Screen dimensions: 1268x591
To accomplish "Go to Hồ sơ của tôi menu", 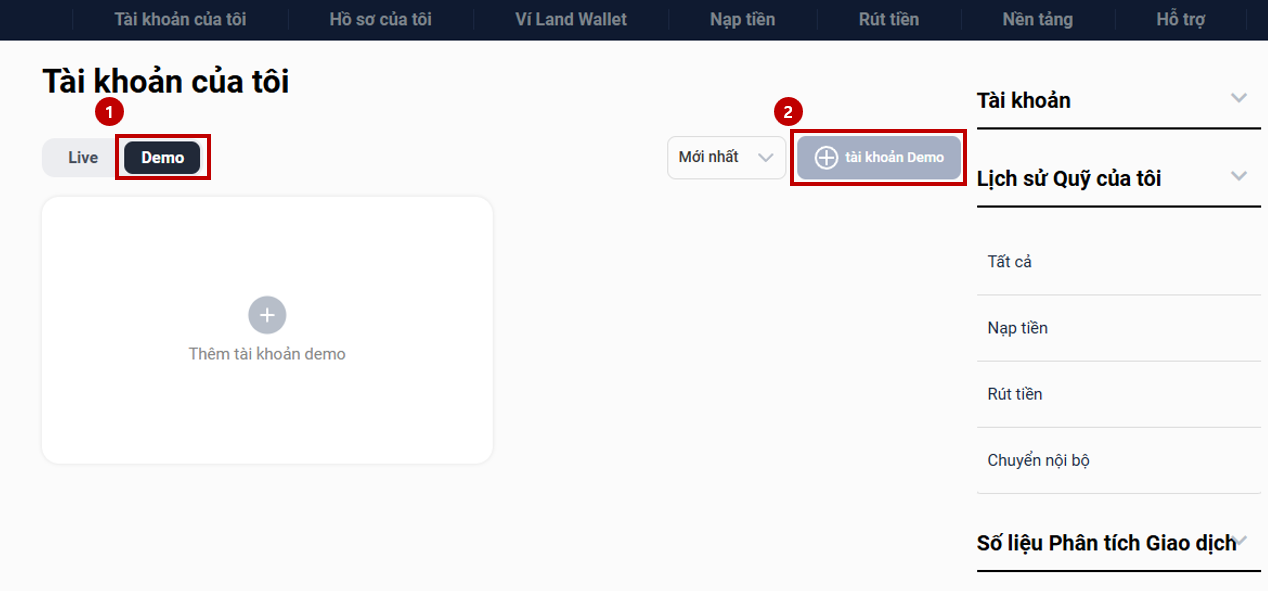I will [380, 19].
